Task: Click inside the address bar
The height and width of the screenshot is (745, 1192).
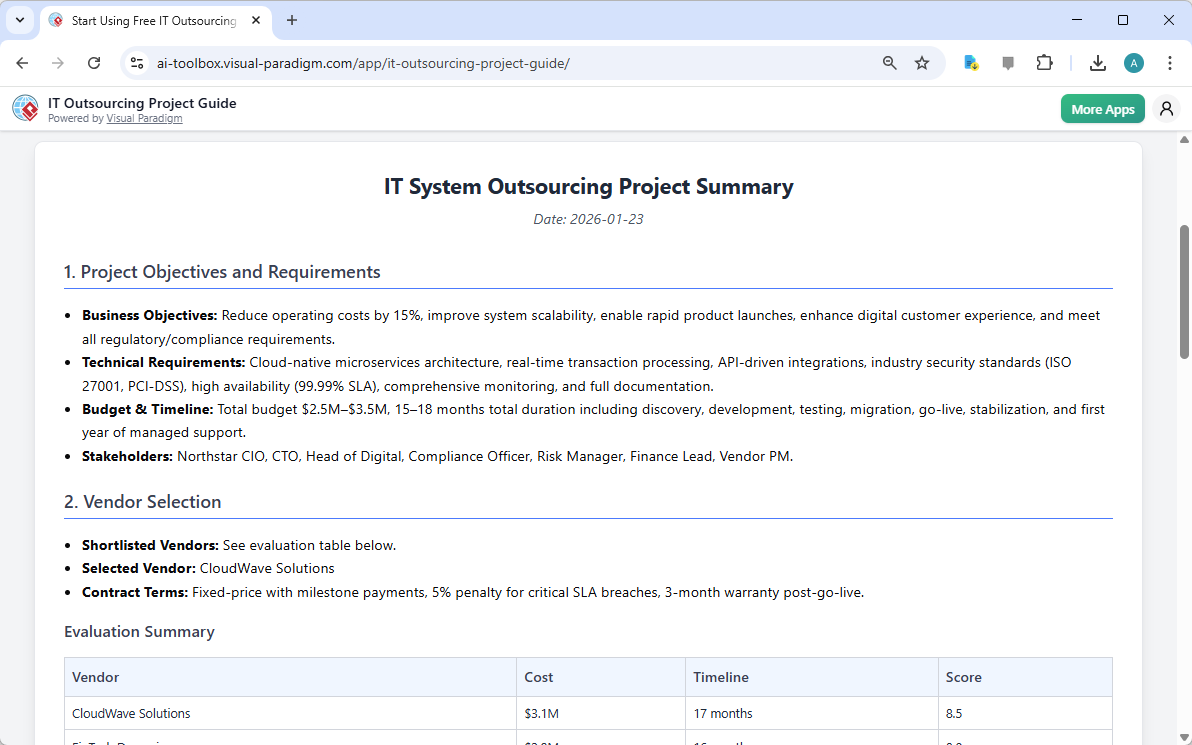Action: coord(400,62)
